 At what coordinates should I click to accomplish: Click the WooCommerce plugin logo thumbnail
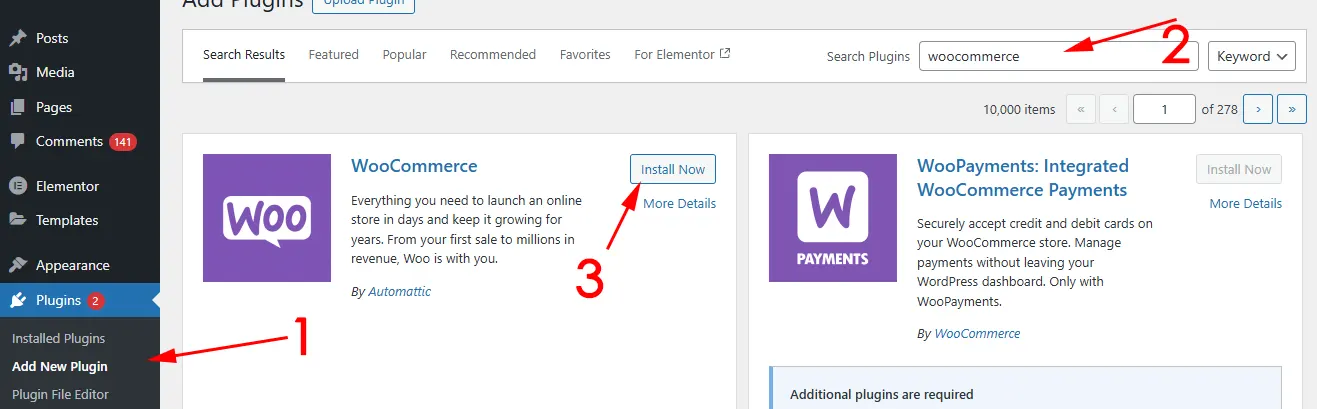coord(267,218)
